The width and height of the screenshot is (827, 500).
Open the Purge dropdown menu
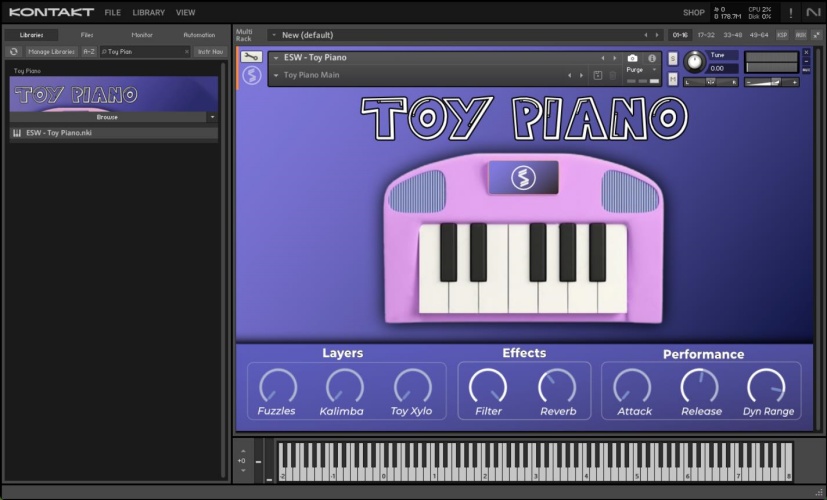coord(640,70)
